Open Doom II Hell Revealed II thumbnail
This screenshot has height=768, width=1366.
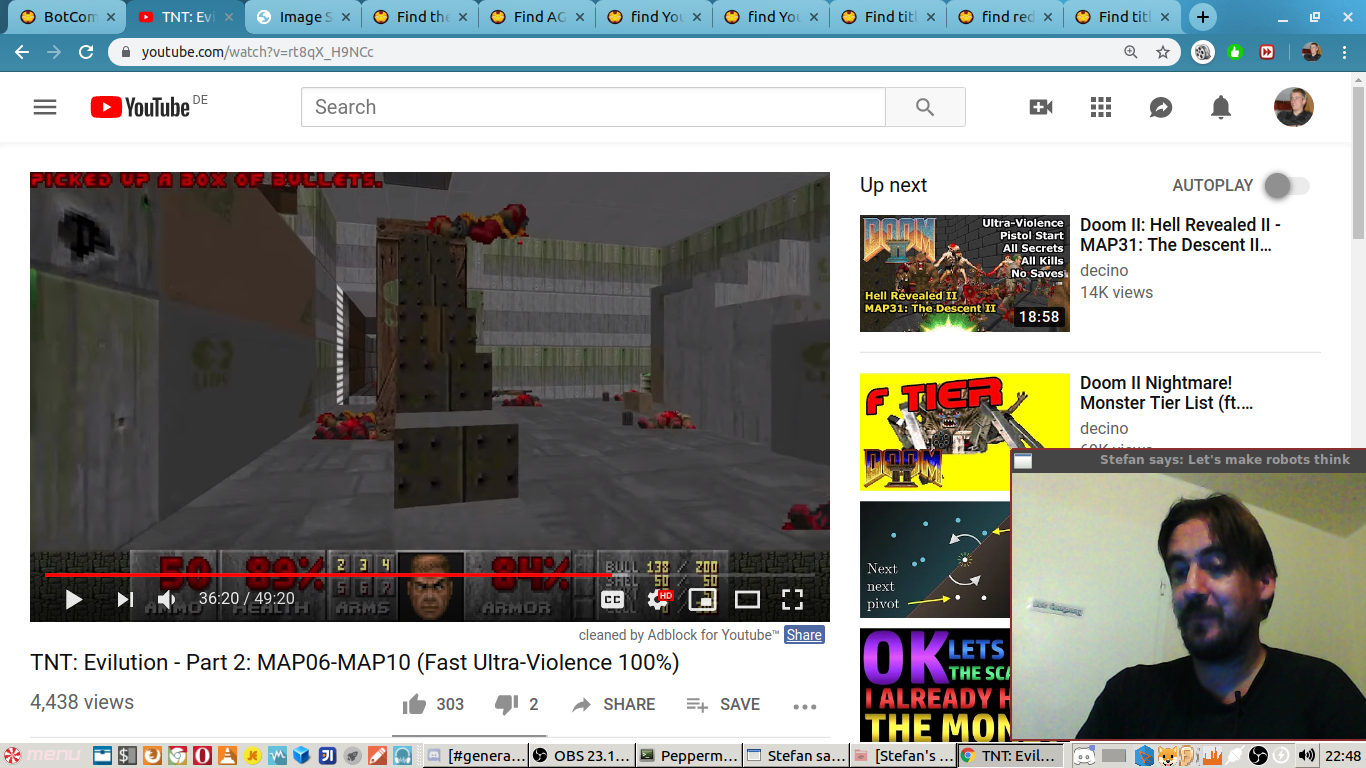pos(964,273)
